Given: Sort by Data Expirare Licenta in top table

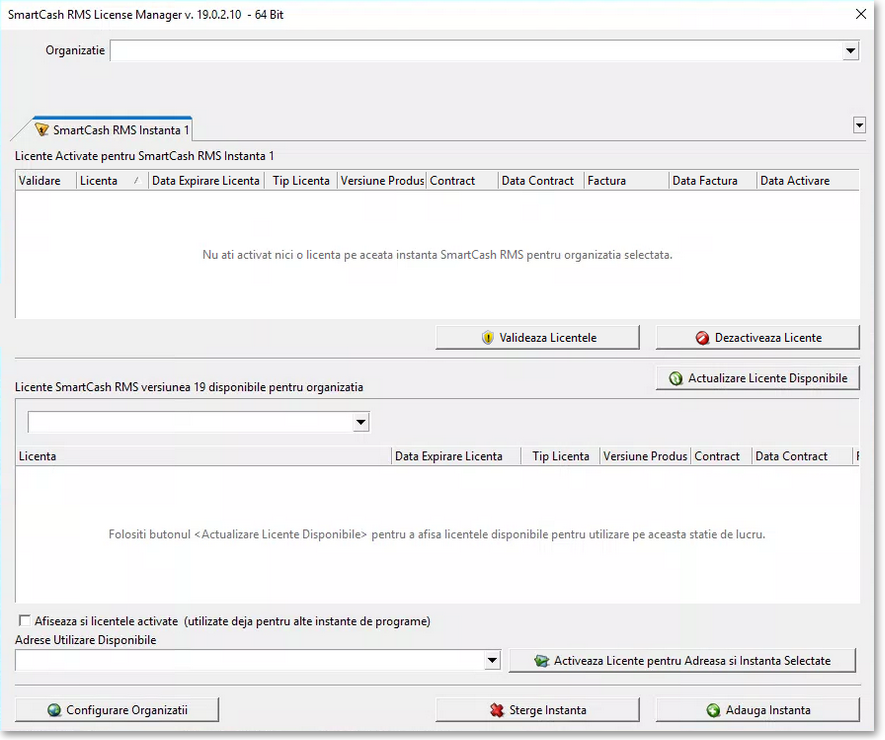Looking at the screenshot, I should 206,181.
